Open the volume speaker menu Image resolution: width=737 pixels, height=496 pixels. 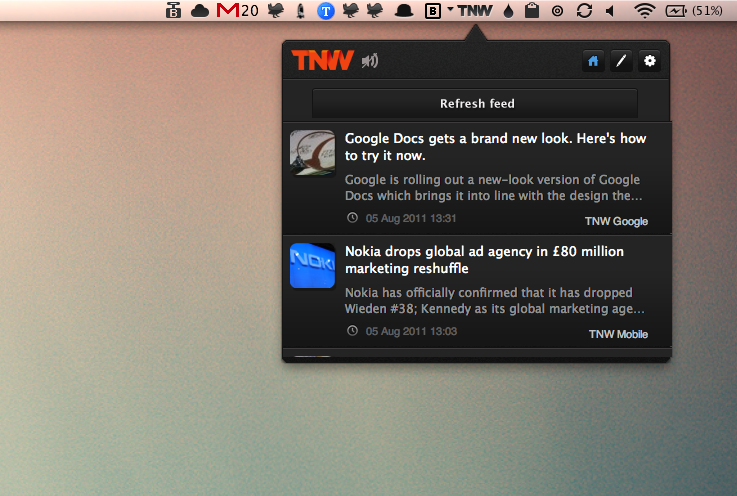(x=610, y=10)
